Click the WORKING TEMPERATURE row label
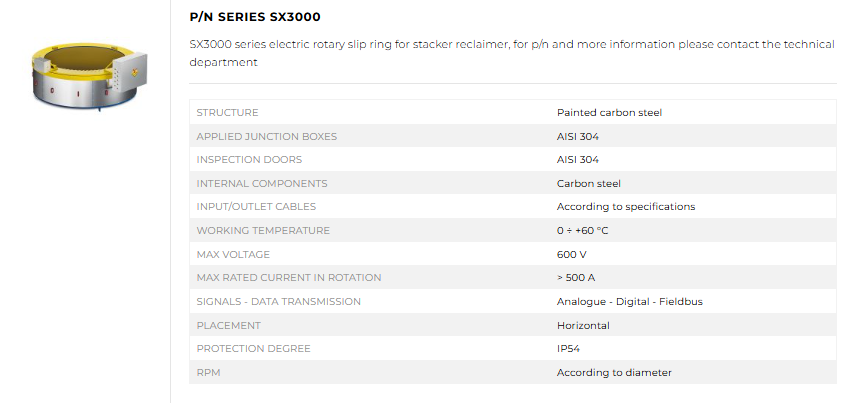 pyautogui.click(x=263, y=230)
